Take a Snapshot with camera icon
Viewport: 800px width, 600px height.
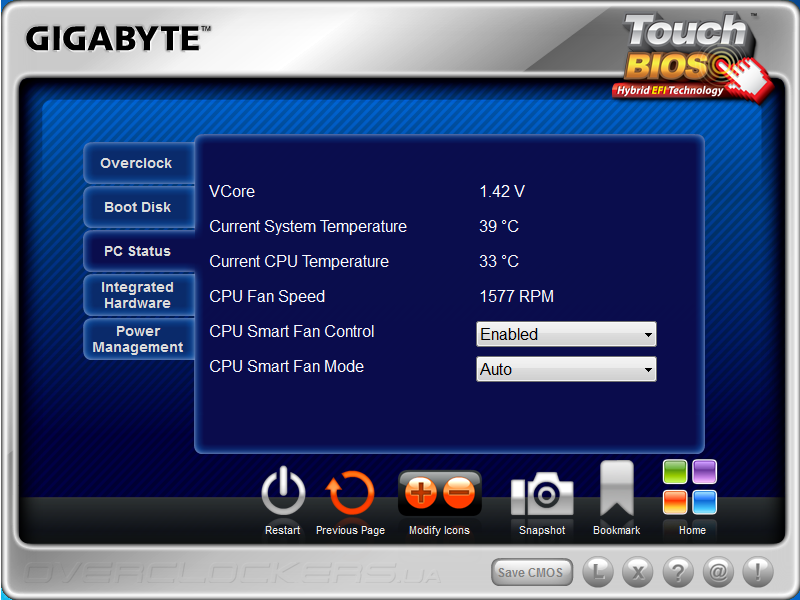click(542, 494)
